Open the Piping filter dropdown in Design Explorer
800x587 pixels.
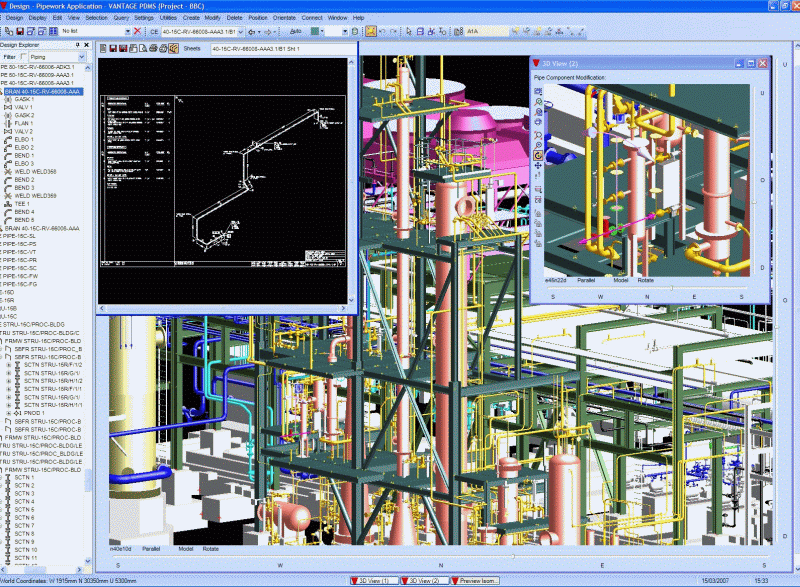click(x=81, y=57)
